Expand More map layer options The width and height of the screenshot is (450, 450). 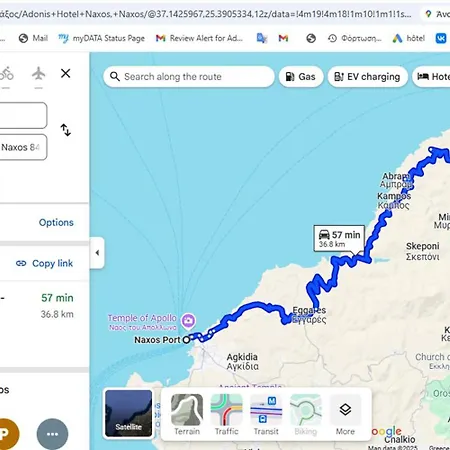click(345, 414)
